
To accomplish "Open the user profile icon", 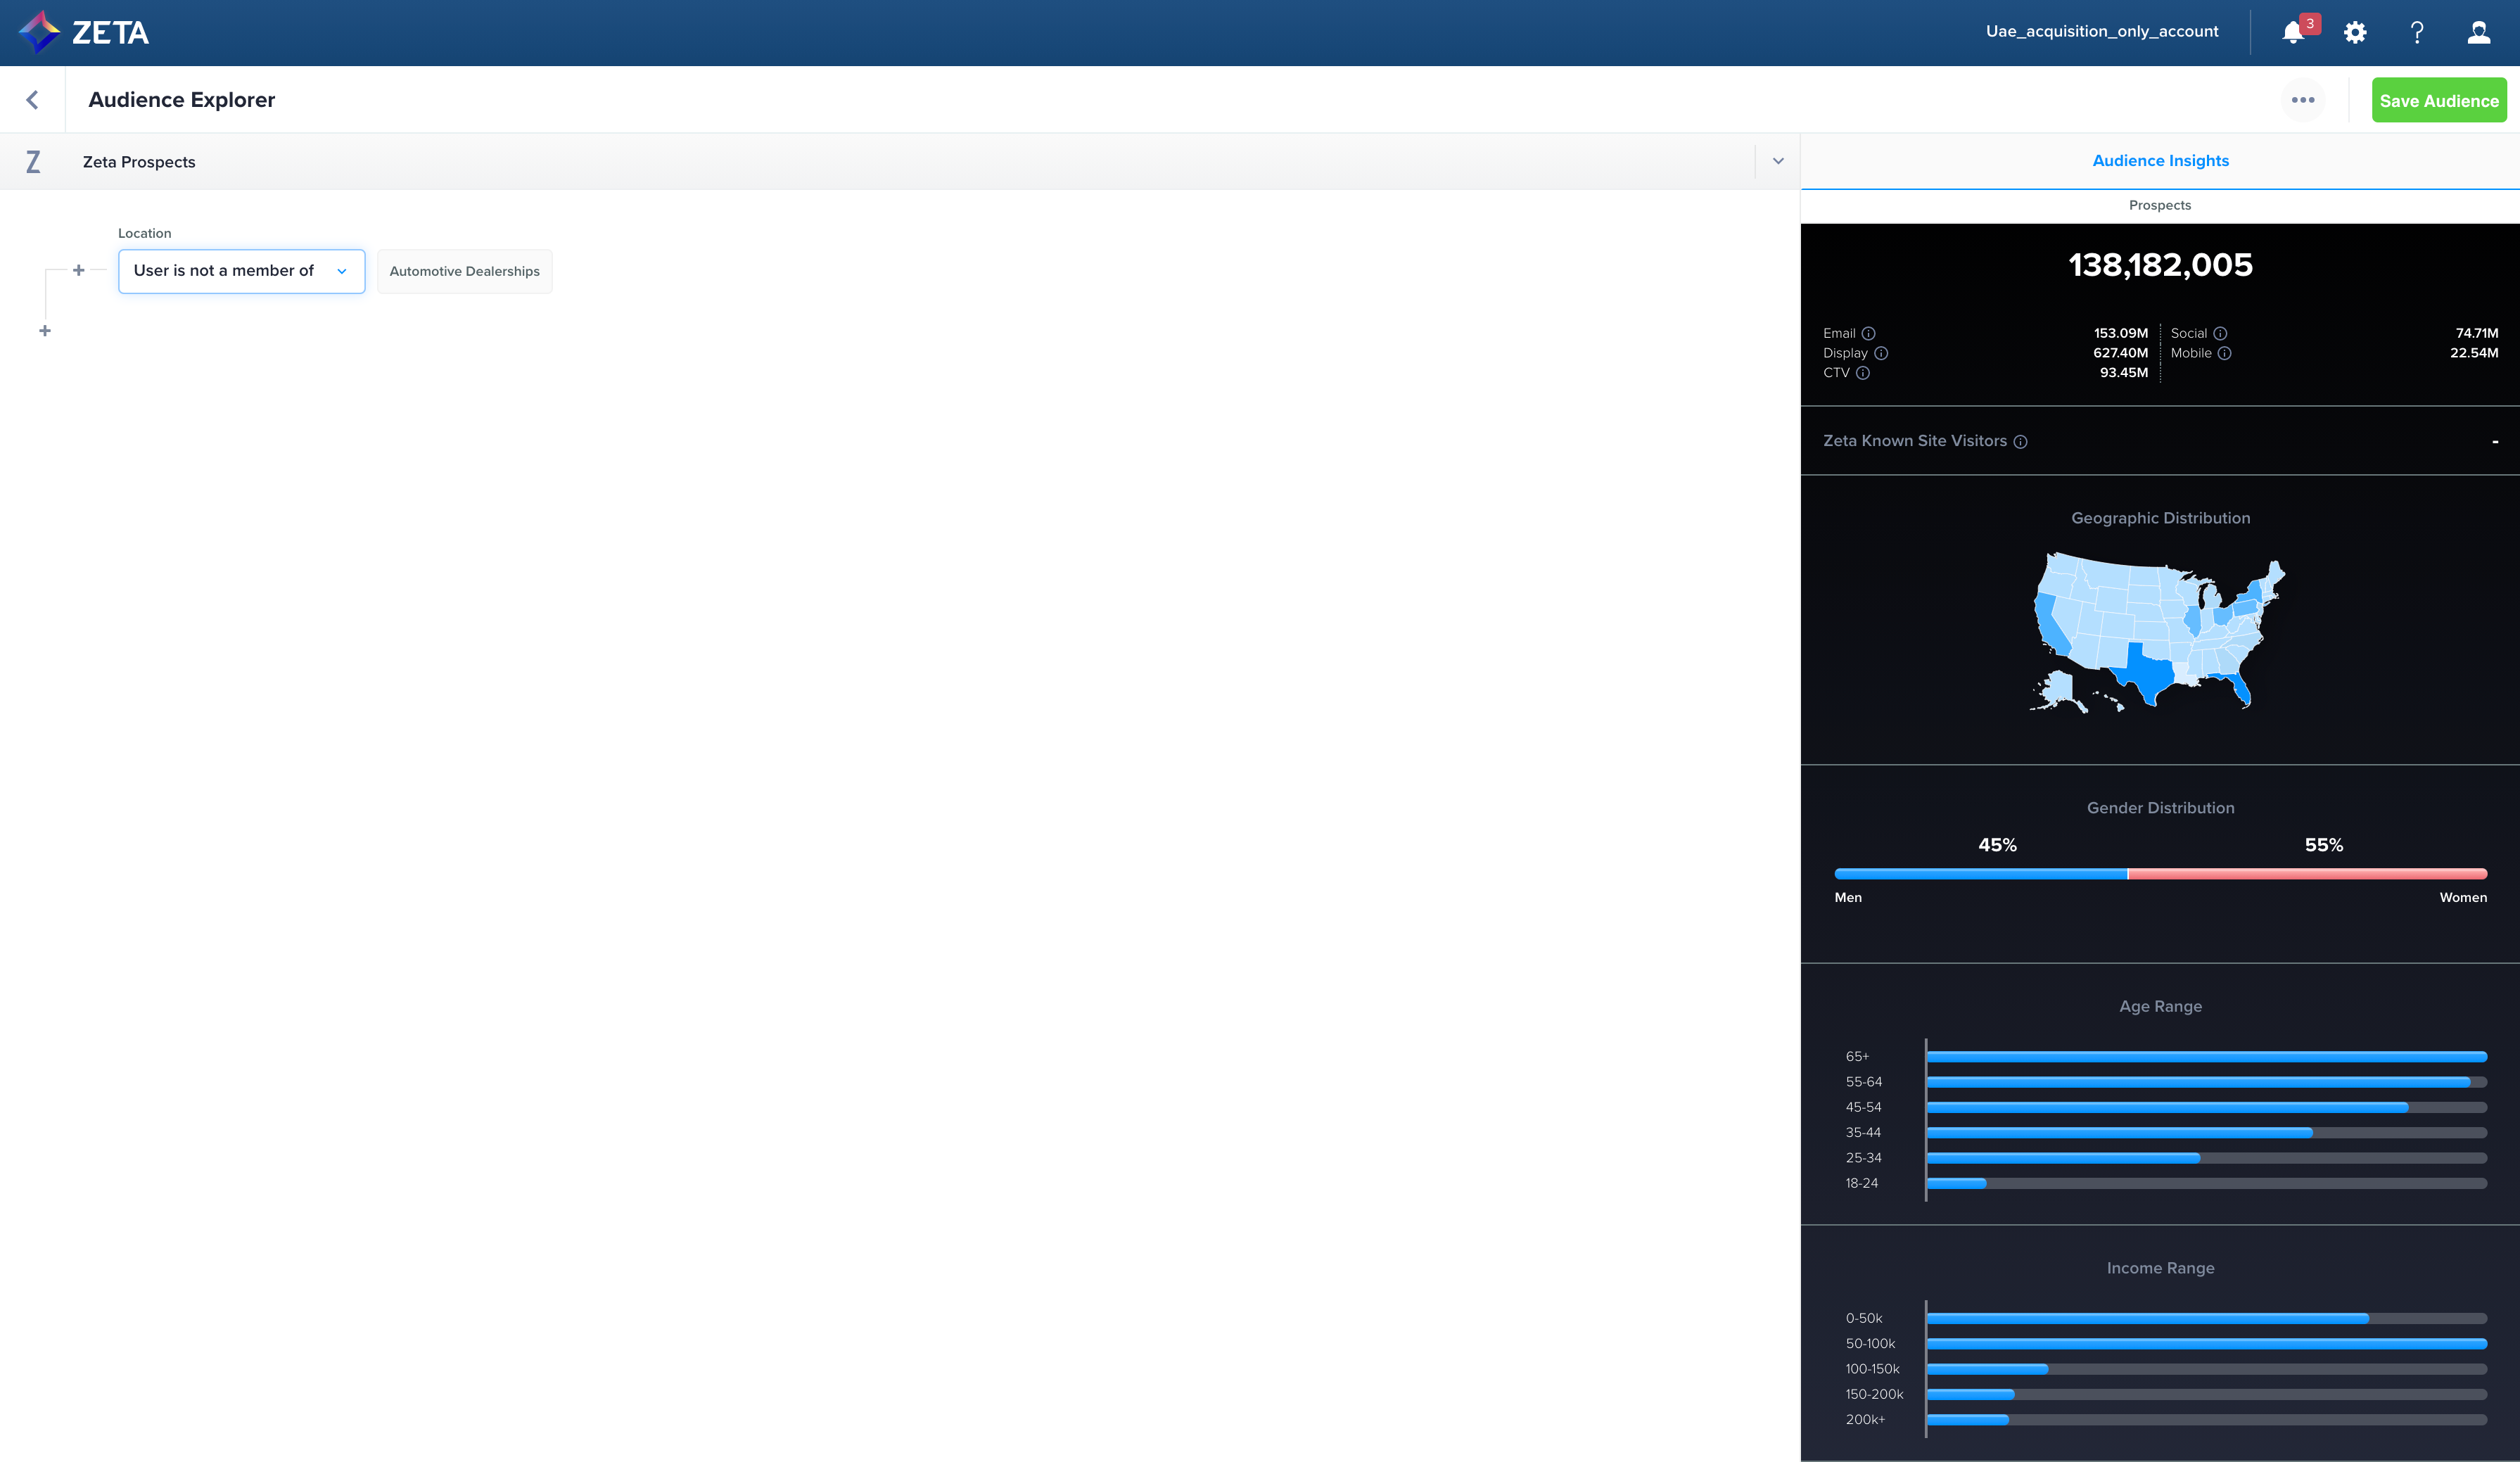I will (x=2478, y=33).
